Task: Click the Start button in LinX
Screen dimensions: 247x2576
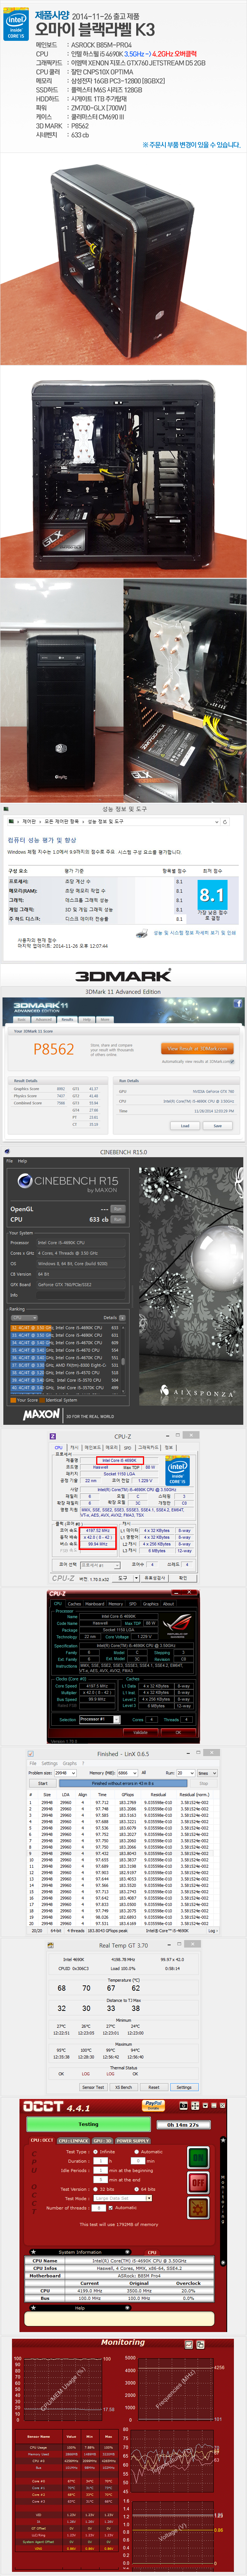Action: pyautogui.click(x=43, y=1783)
